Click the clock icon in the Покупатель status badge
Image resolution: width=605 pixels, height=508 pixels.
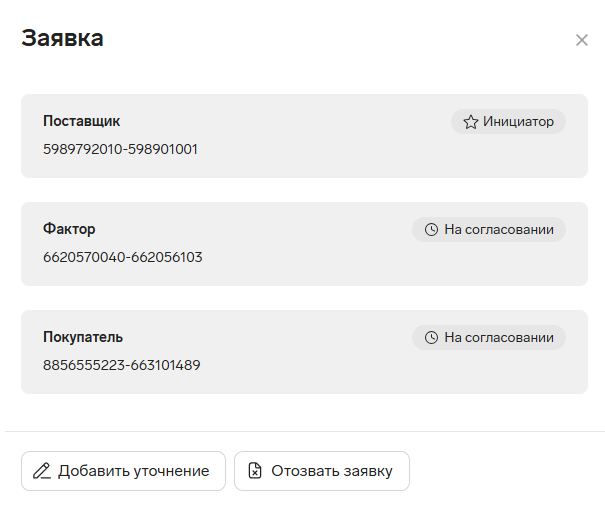[431, 338]
